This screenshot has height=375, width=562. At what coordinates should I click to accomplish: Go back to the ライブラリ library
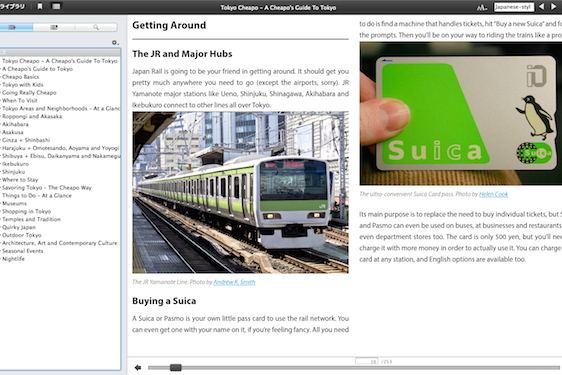pos(13,6)
